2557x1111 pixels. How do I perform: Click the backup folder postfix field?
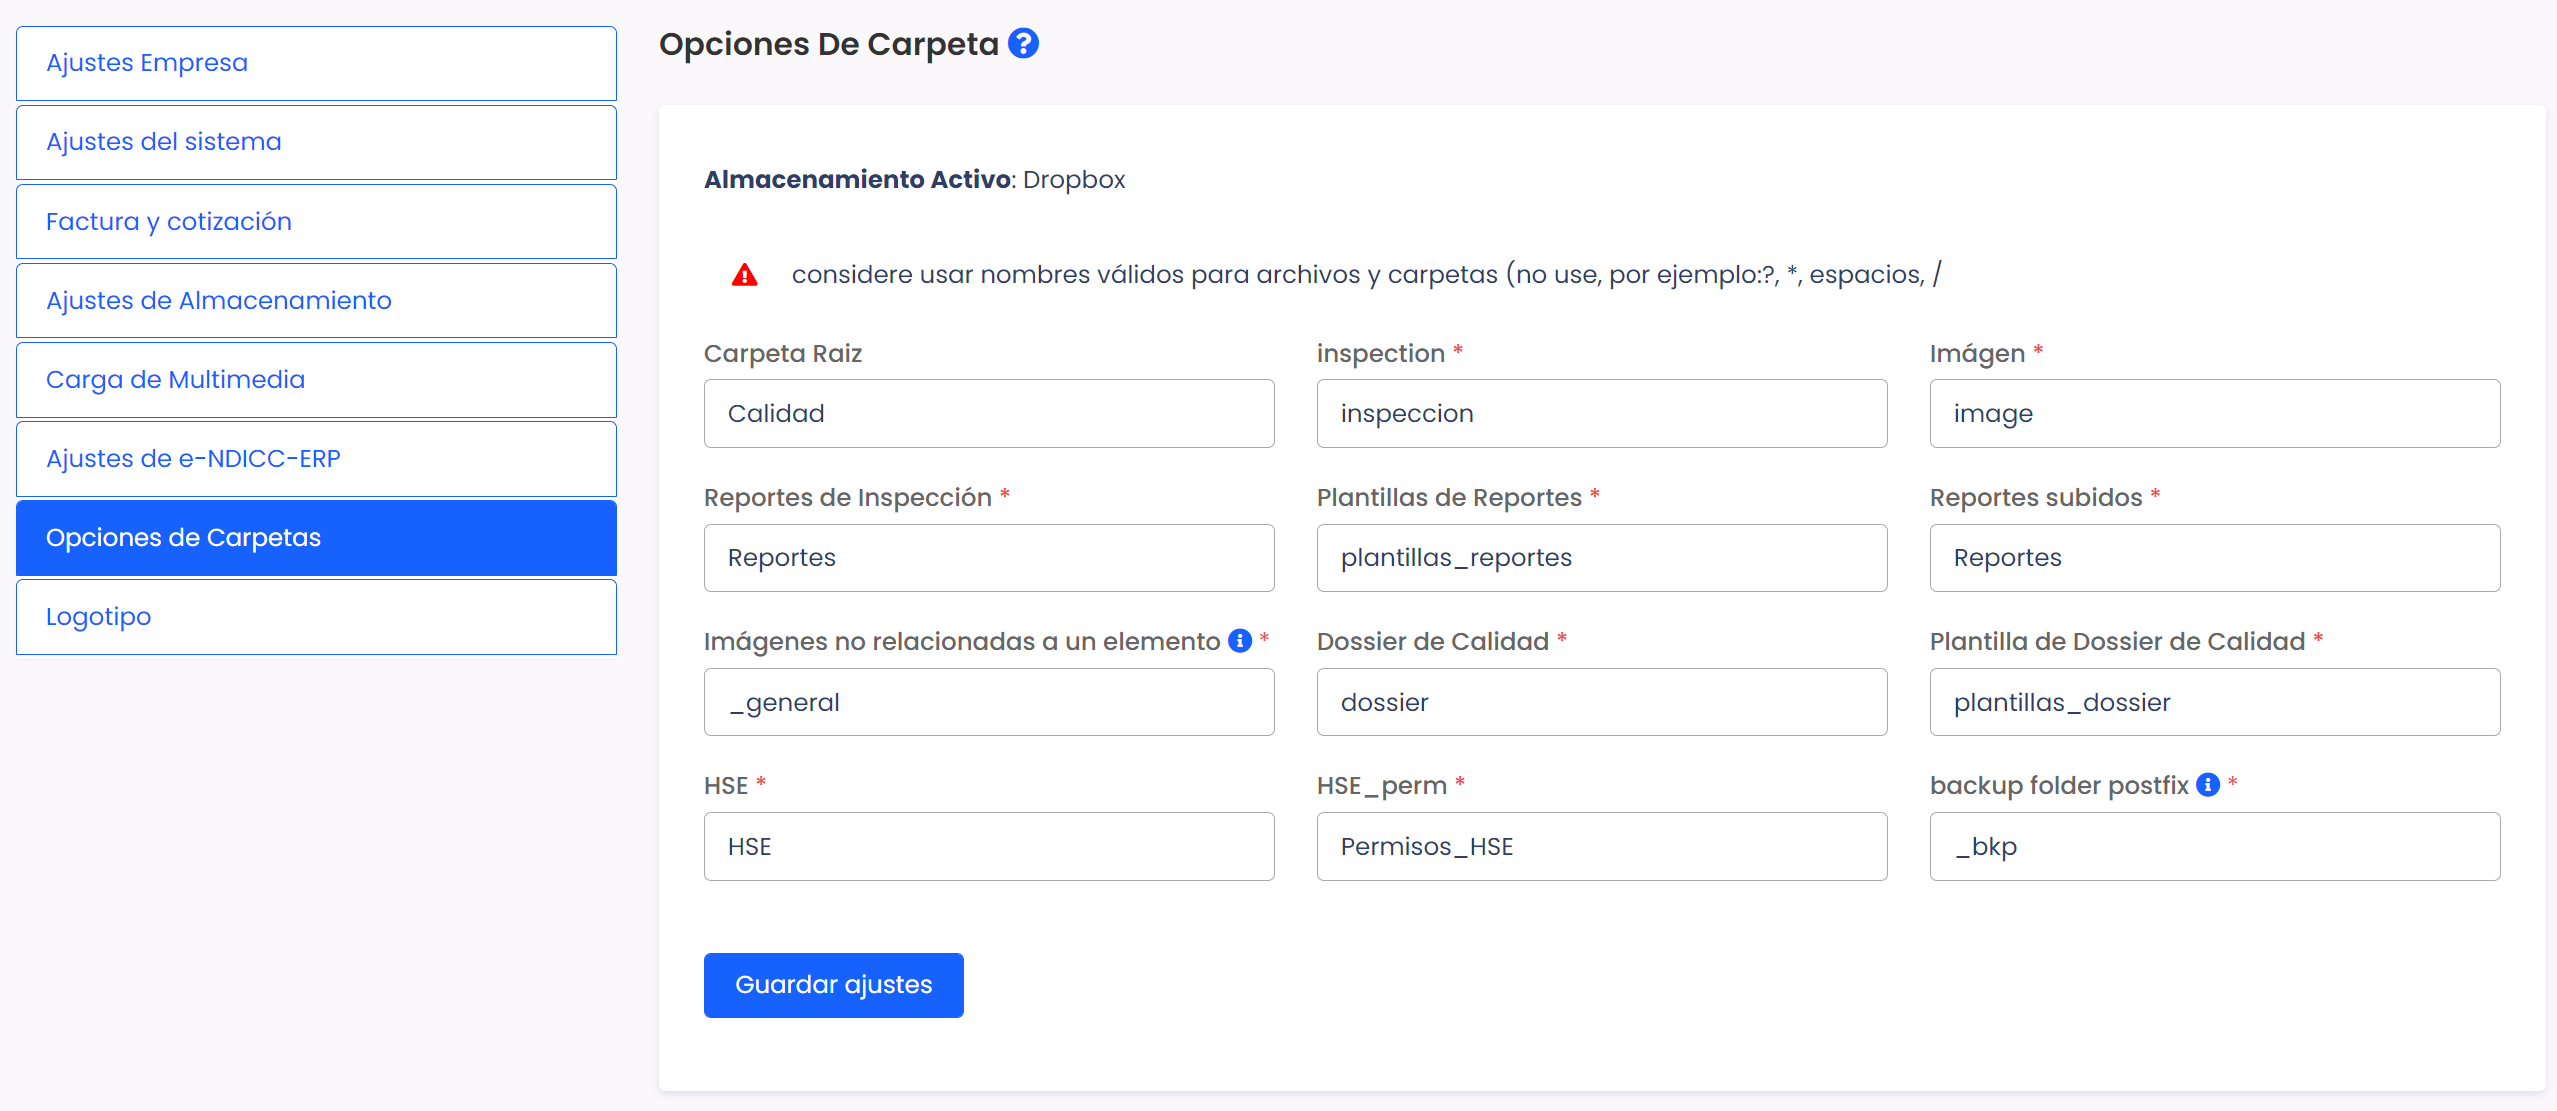2214,846
